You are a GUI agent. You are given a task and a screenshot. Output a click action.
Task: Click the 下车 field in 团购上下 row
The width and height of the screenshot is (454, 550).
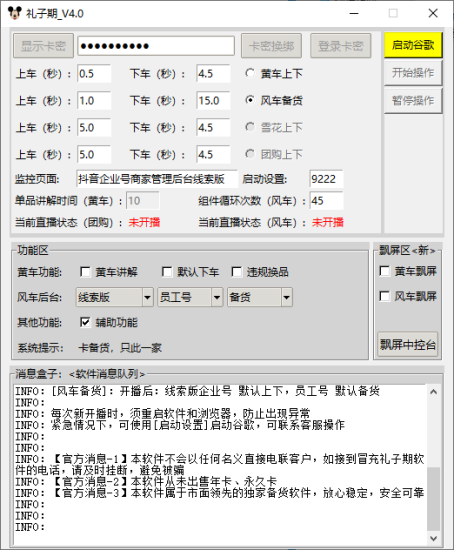tap(213, 154)
